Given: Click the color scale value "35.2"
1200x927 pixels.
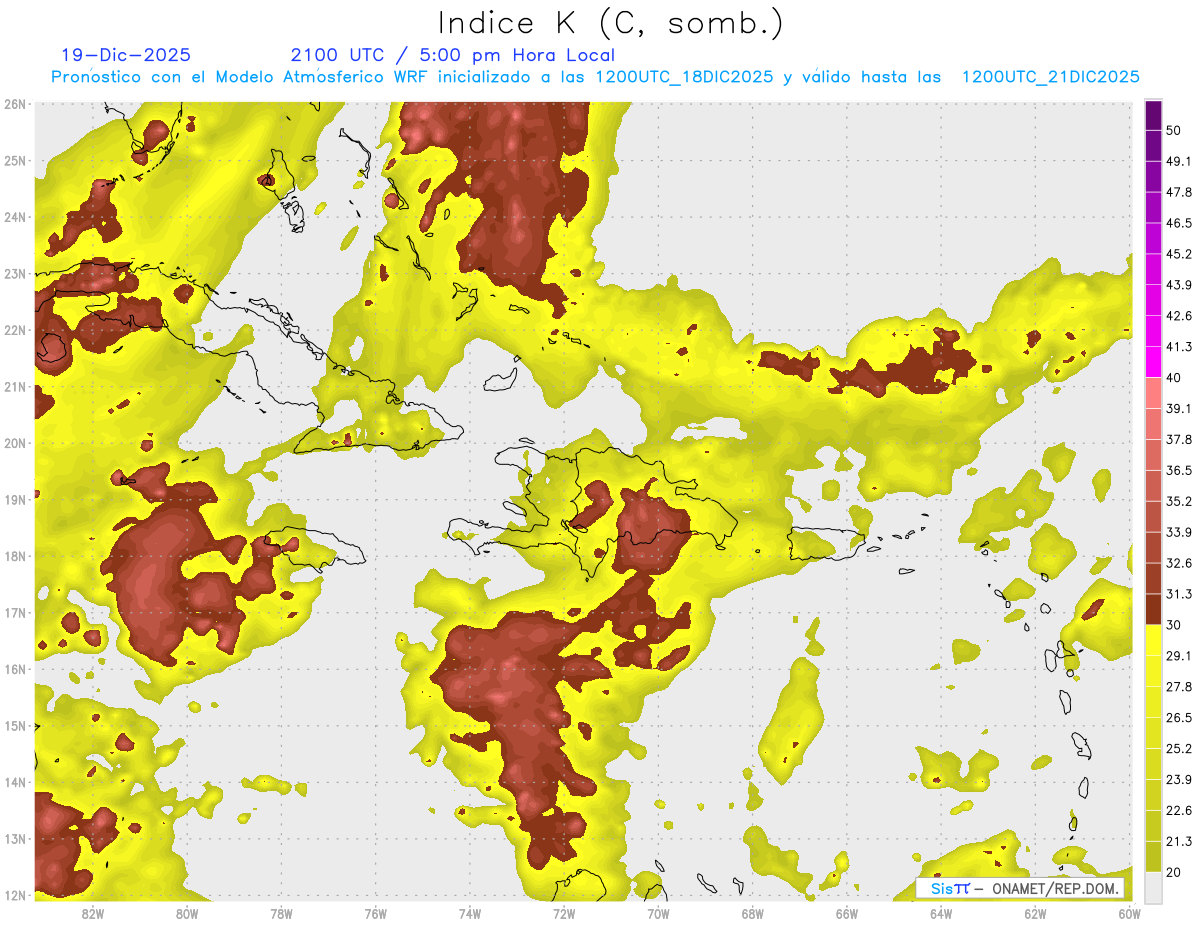Looking at the screenshot, I should click(x=1179, y=501).
